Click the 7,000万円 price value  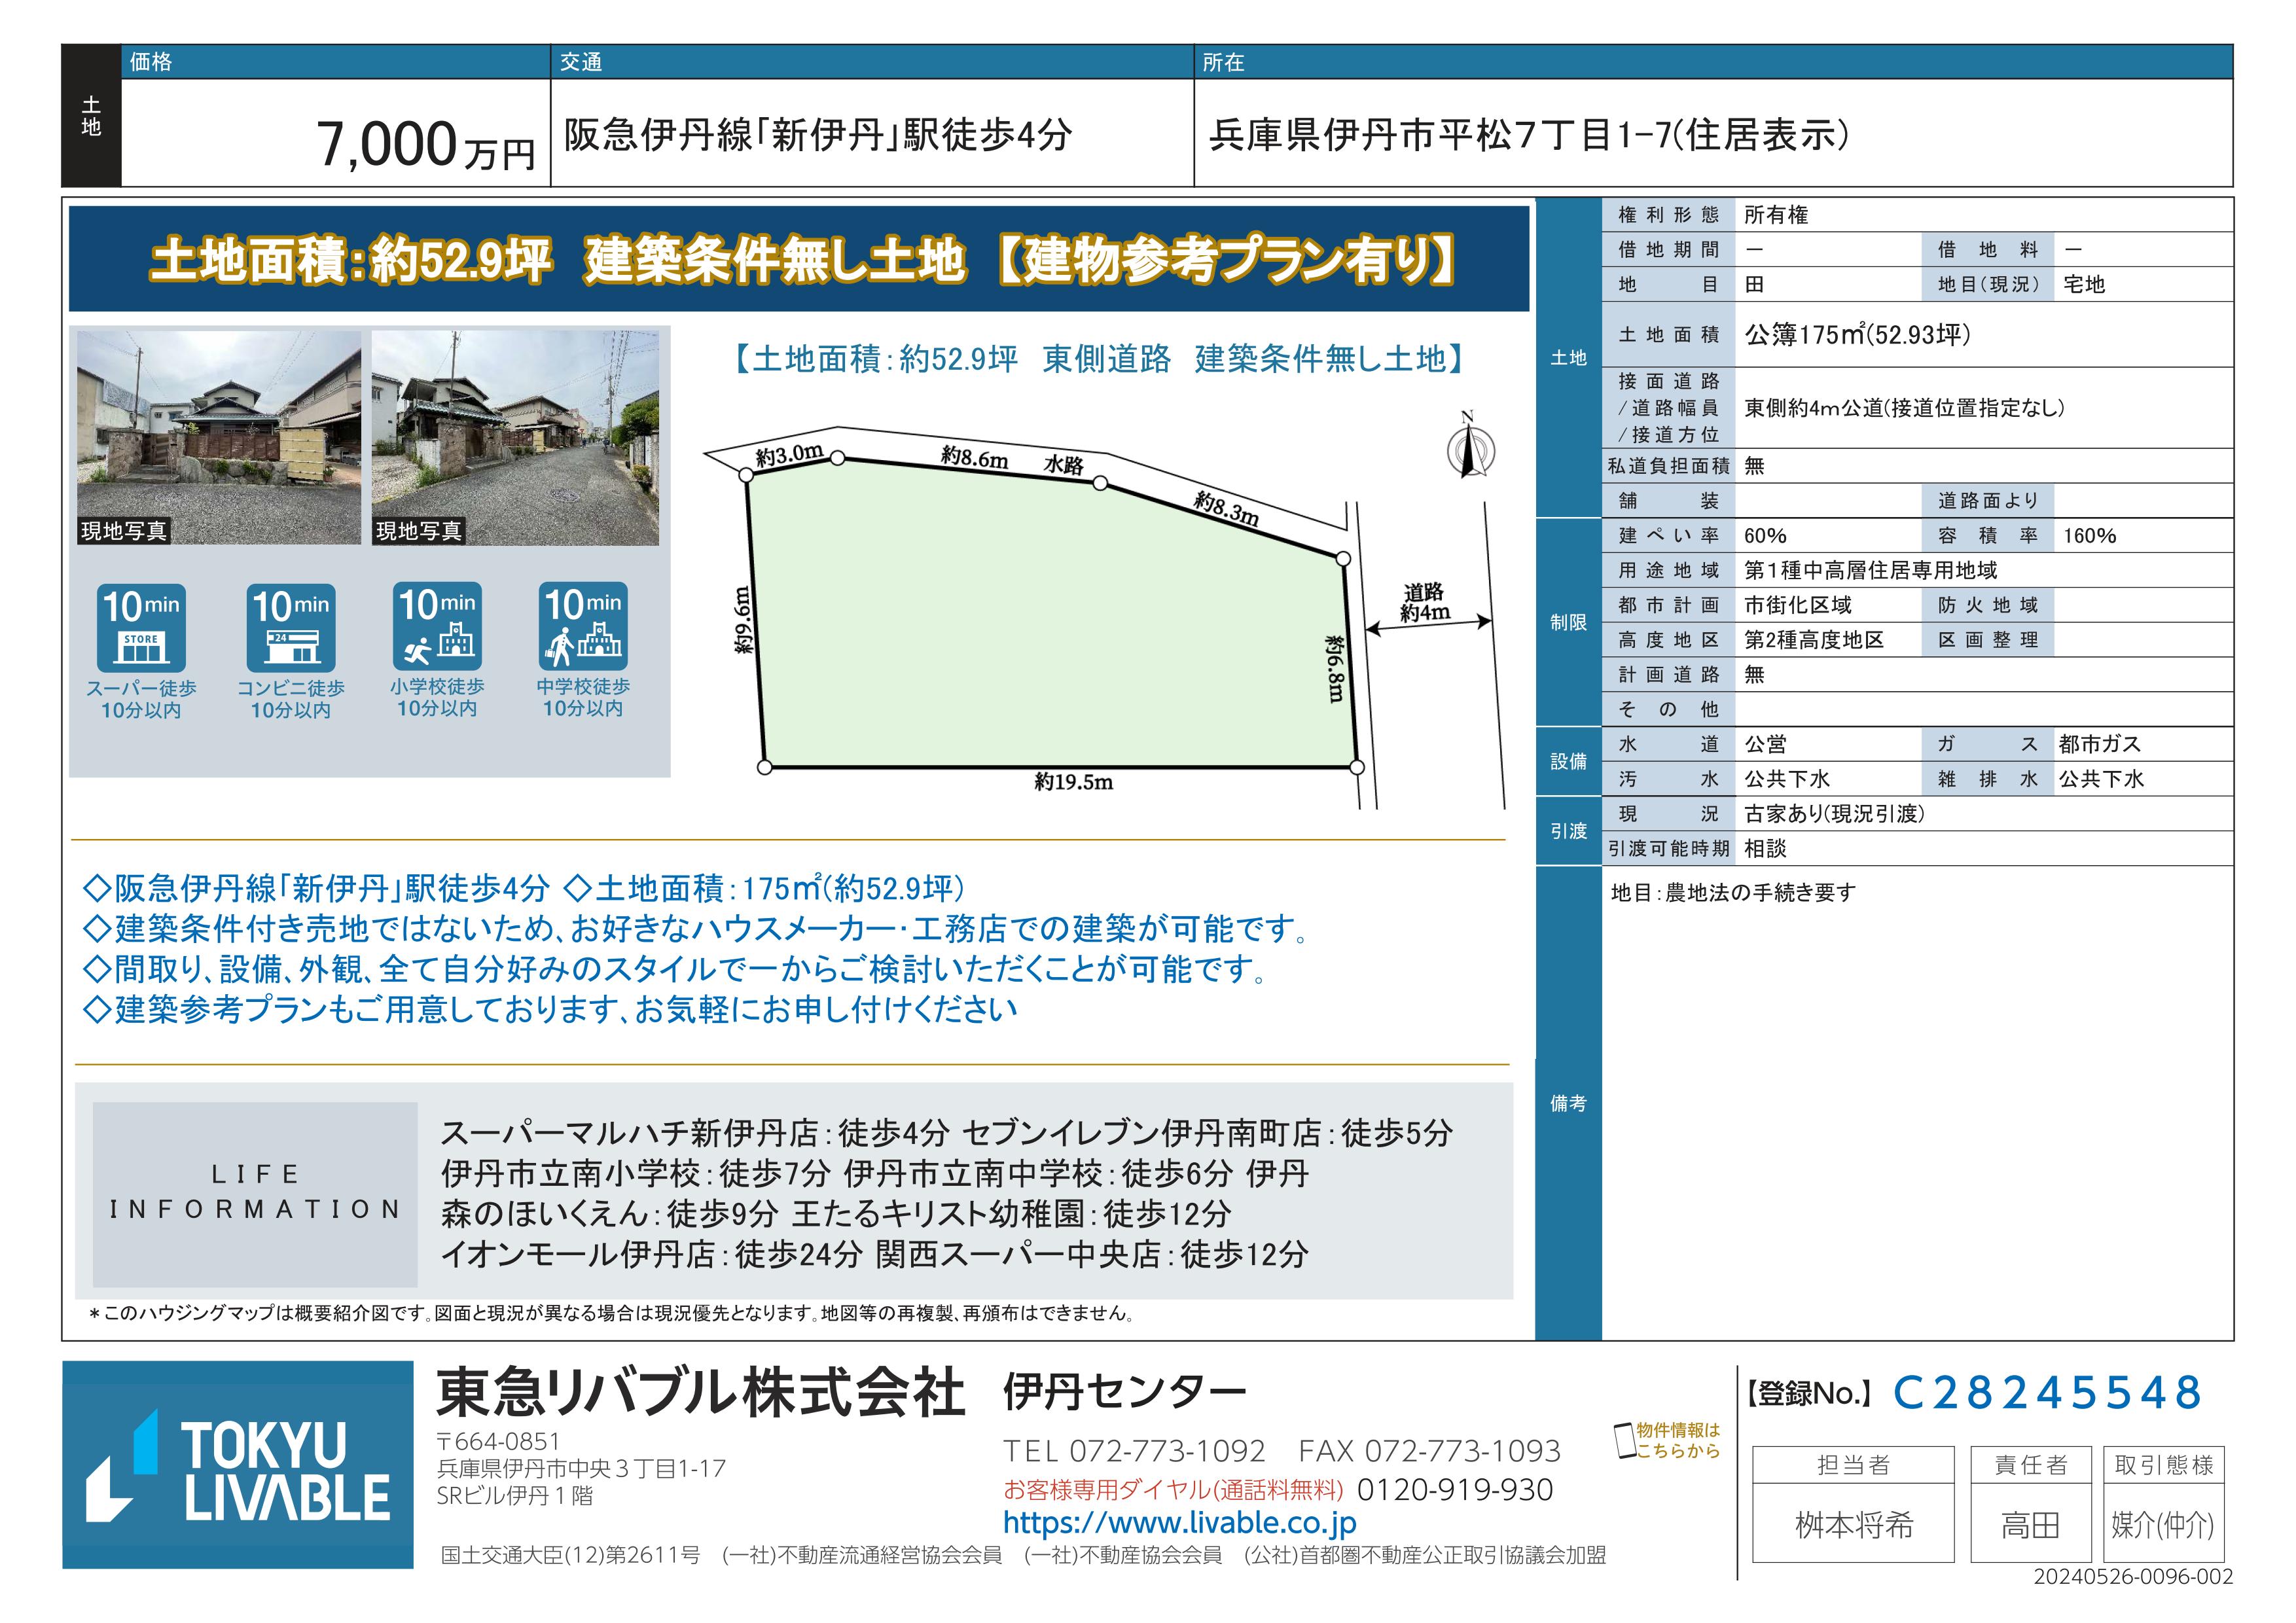[x=426, y=145]
